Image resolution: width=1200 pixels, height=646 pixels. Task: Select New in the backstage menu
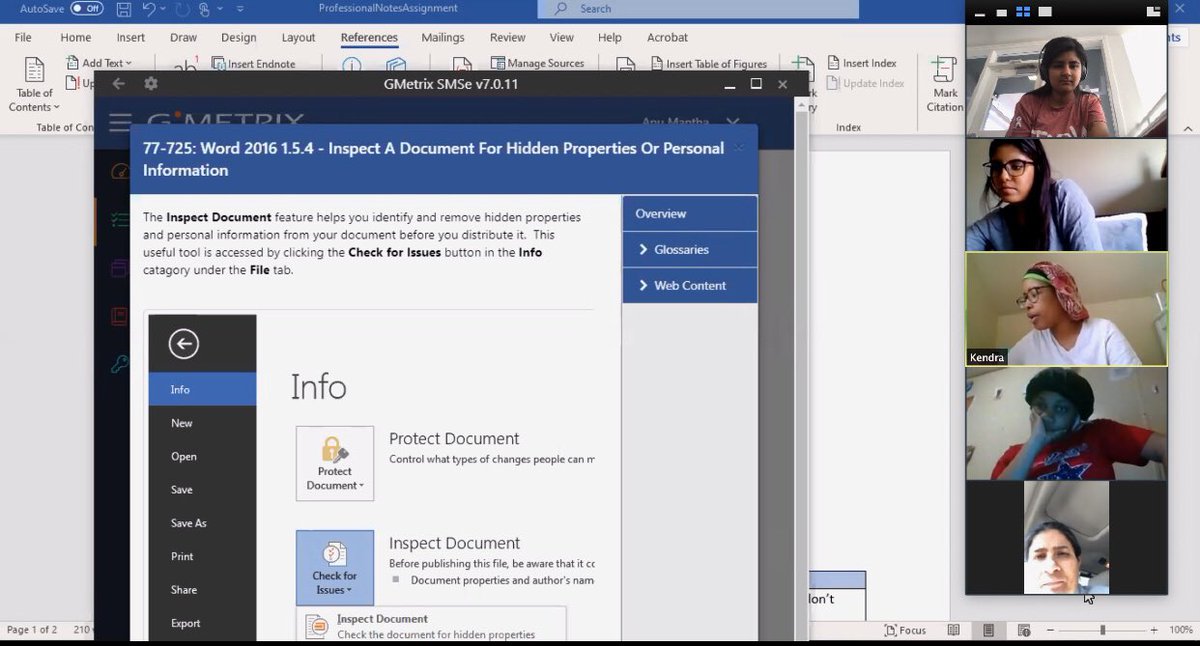pyautogui.click(x=202, y=423)
